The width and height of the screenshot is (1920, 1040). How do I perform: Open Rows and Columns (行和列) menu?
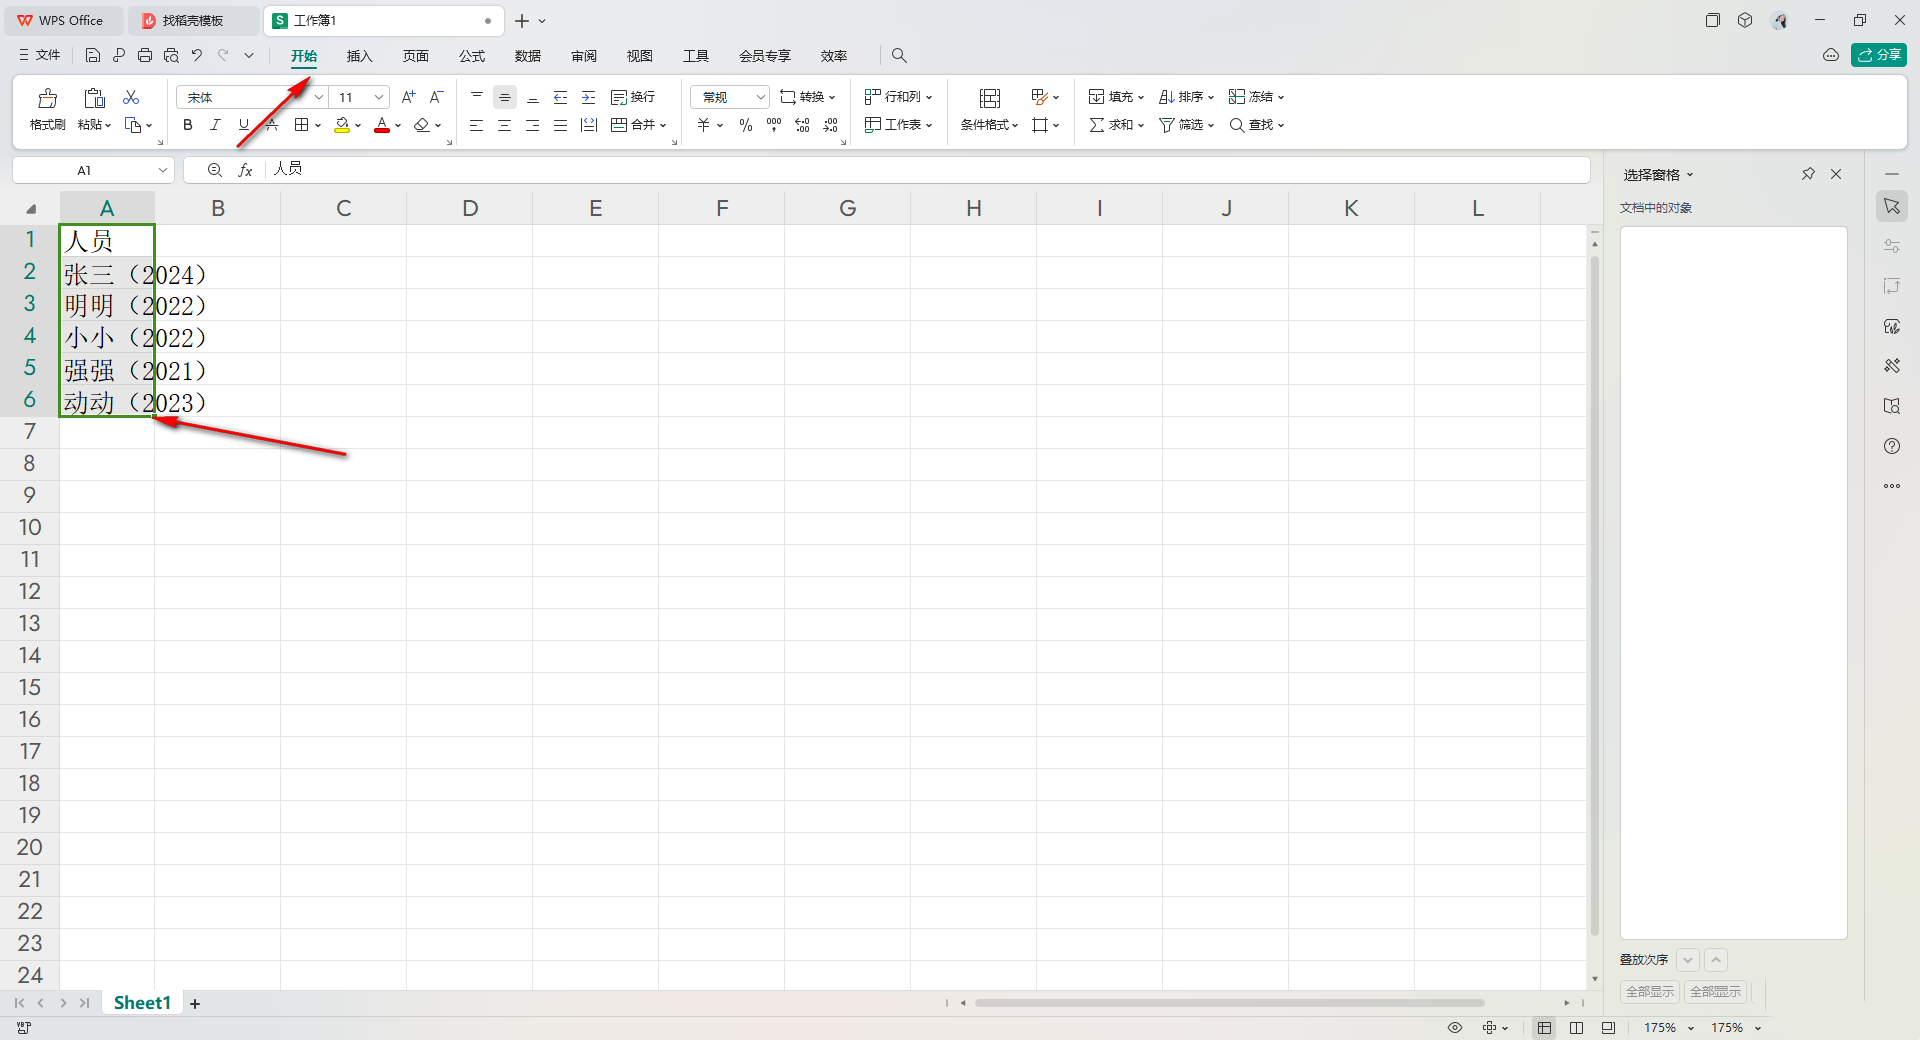pyautogui.click(x=899, y=97)
